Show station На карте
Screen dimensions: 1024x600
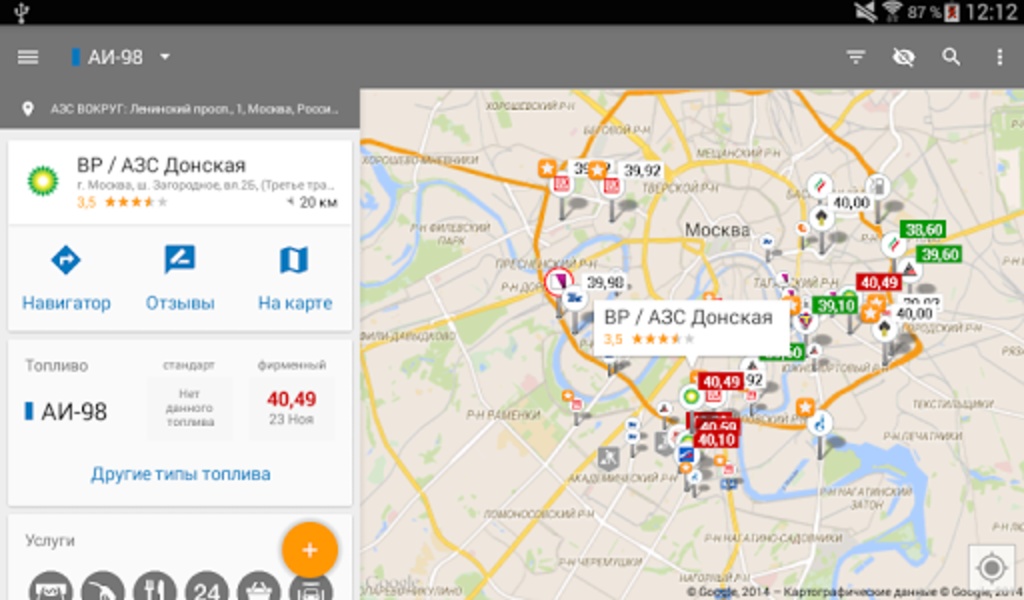[294, 260]
